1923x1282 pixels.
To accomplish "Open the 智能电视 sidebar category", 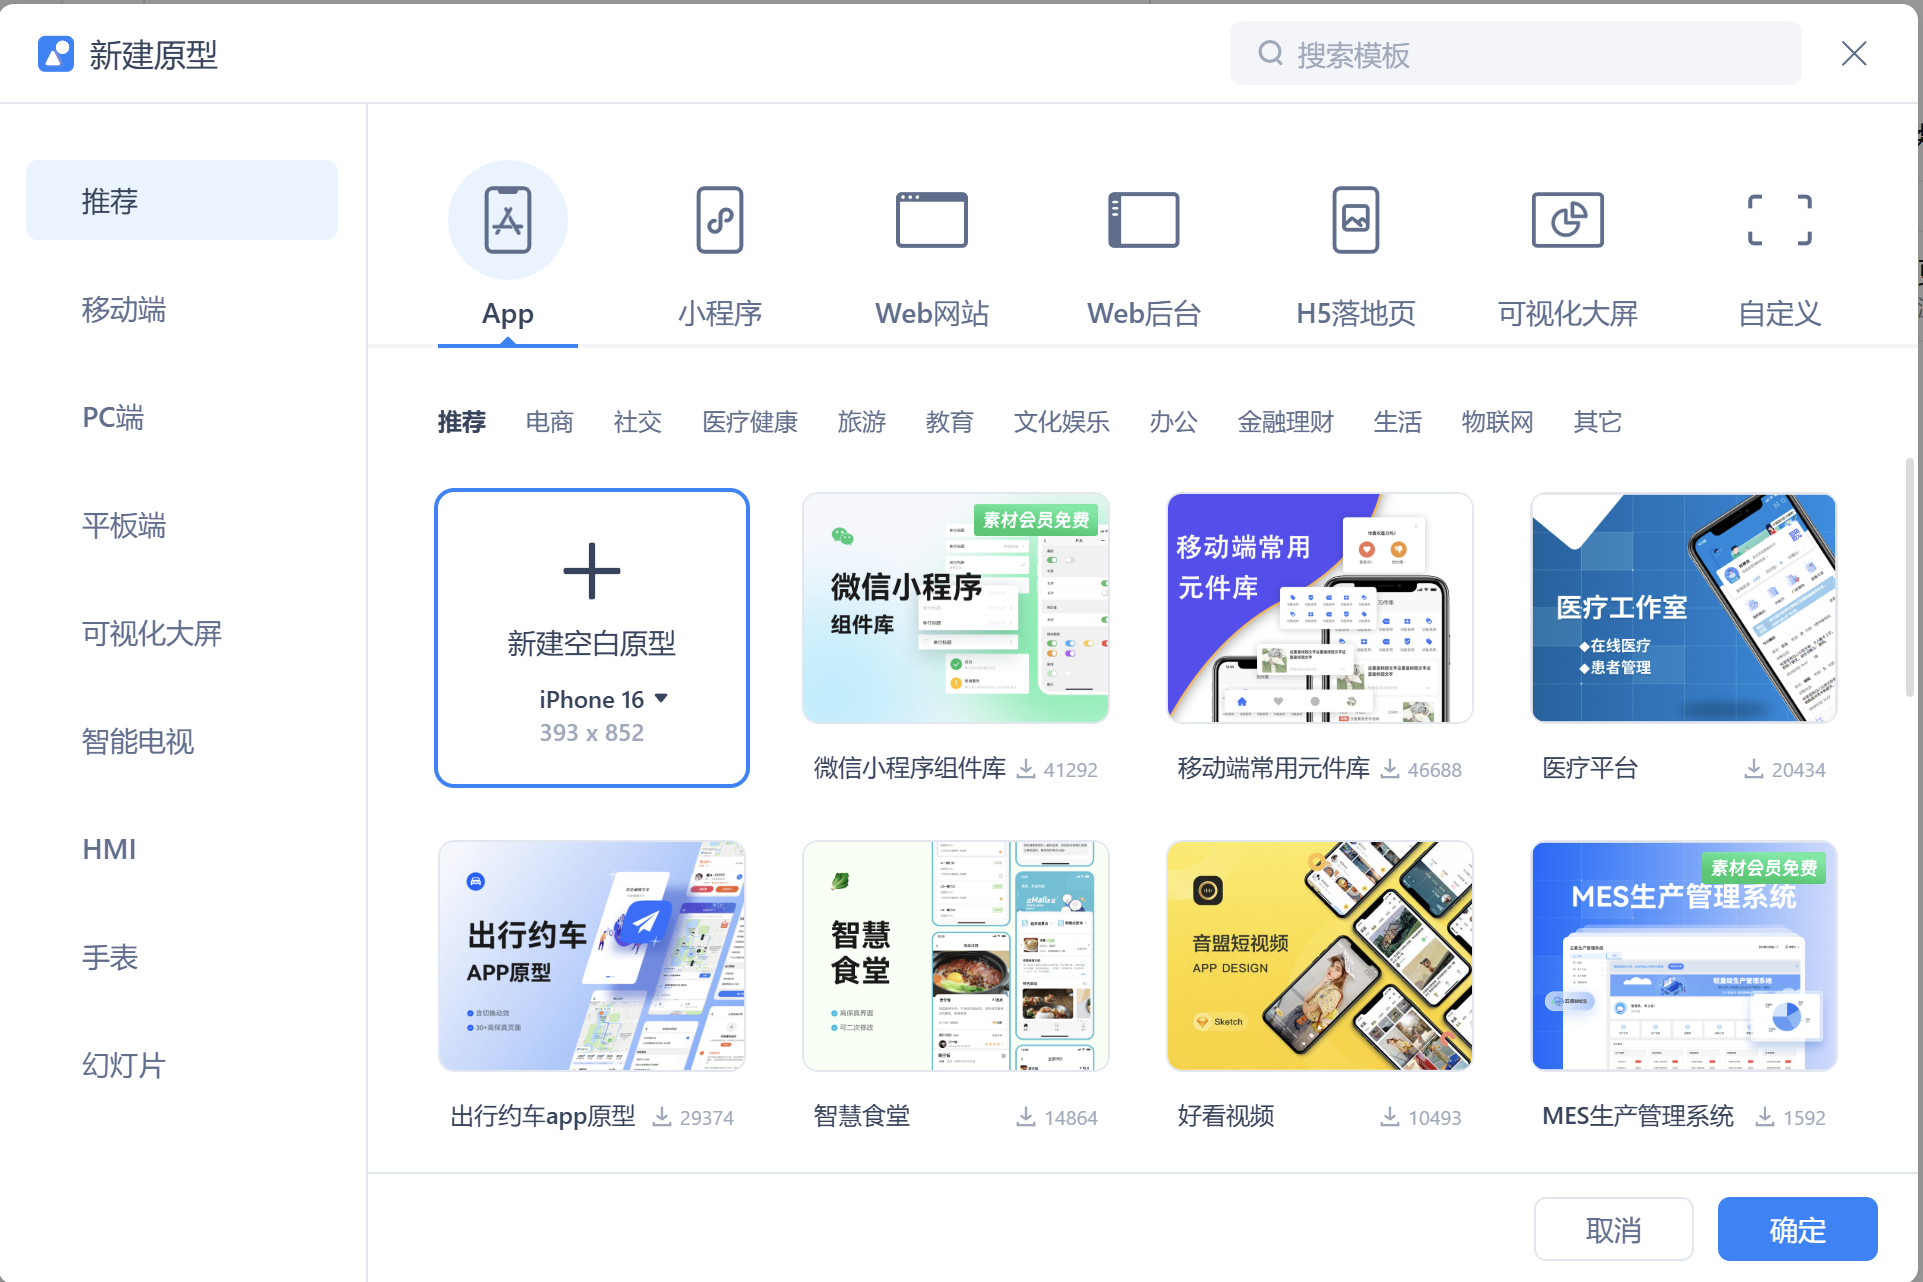I will [138, 742].
